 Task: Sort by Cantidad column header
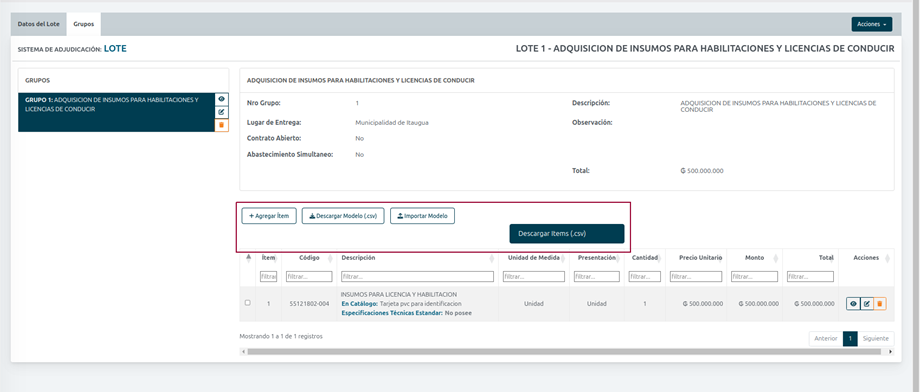pos(645,258)
